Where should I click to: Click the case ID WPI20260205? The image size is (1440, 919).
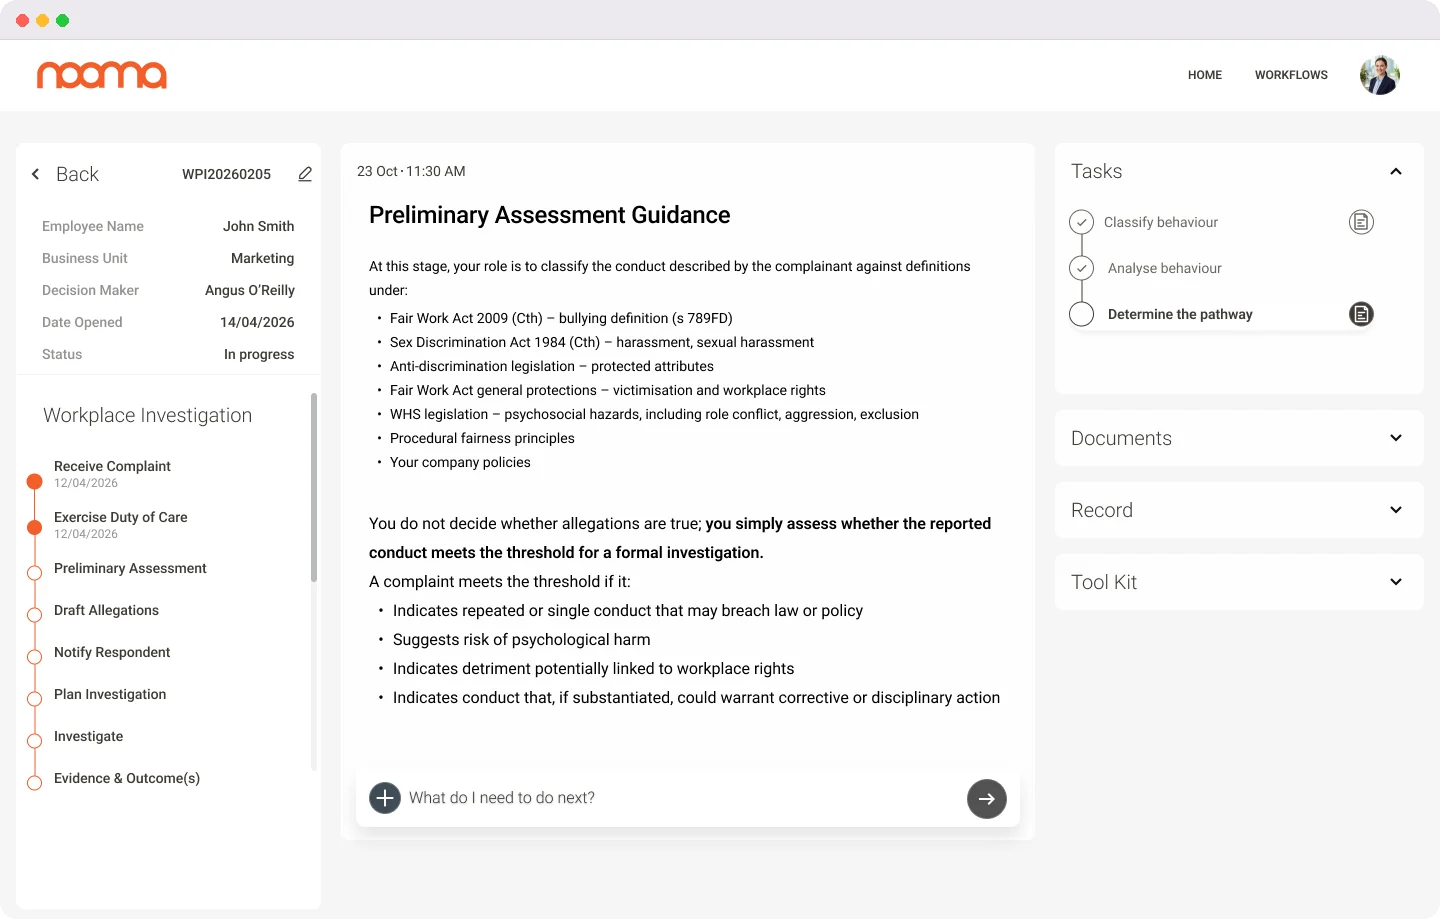tap(226, 174)
